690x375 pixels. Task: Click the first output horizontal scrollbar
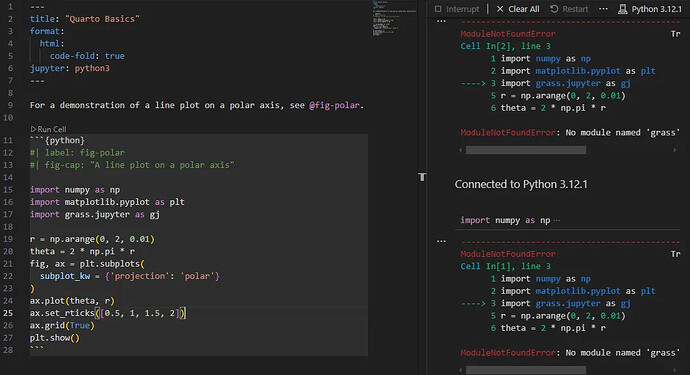click(526, 150)
